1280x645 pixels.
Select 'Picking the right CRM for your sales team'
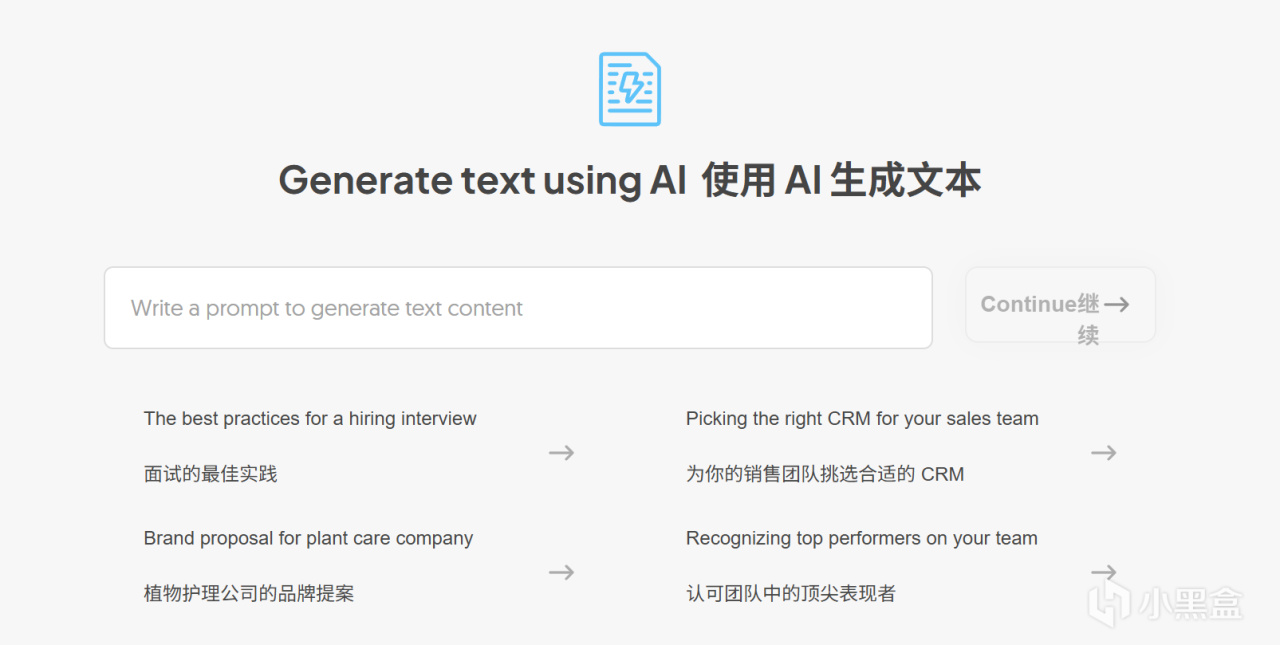pos(862,419)
